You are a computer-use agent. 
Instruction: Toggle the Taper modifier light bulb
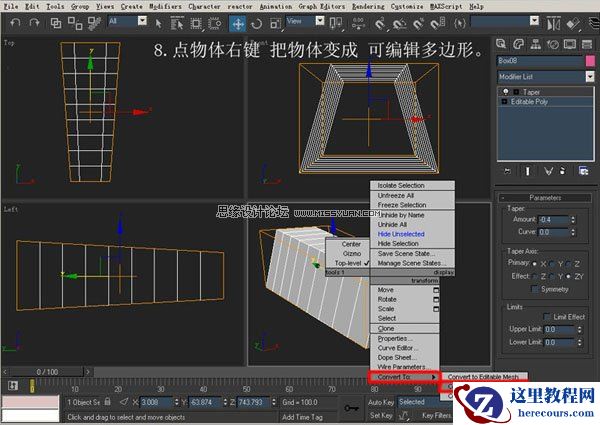click(x=505, y=92)
